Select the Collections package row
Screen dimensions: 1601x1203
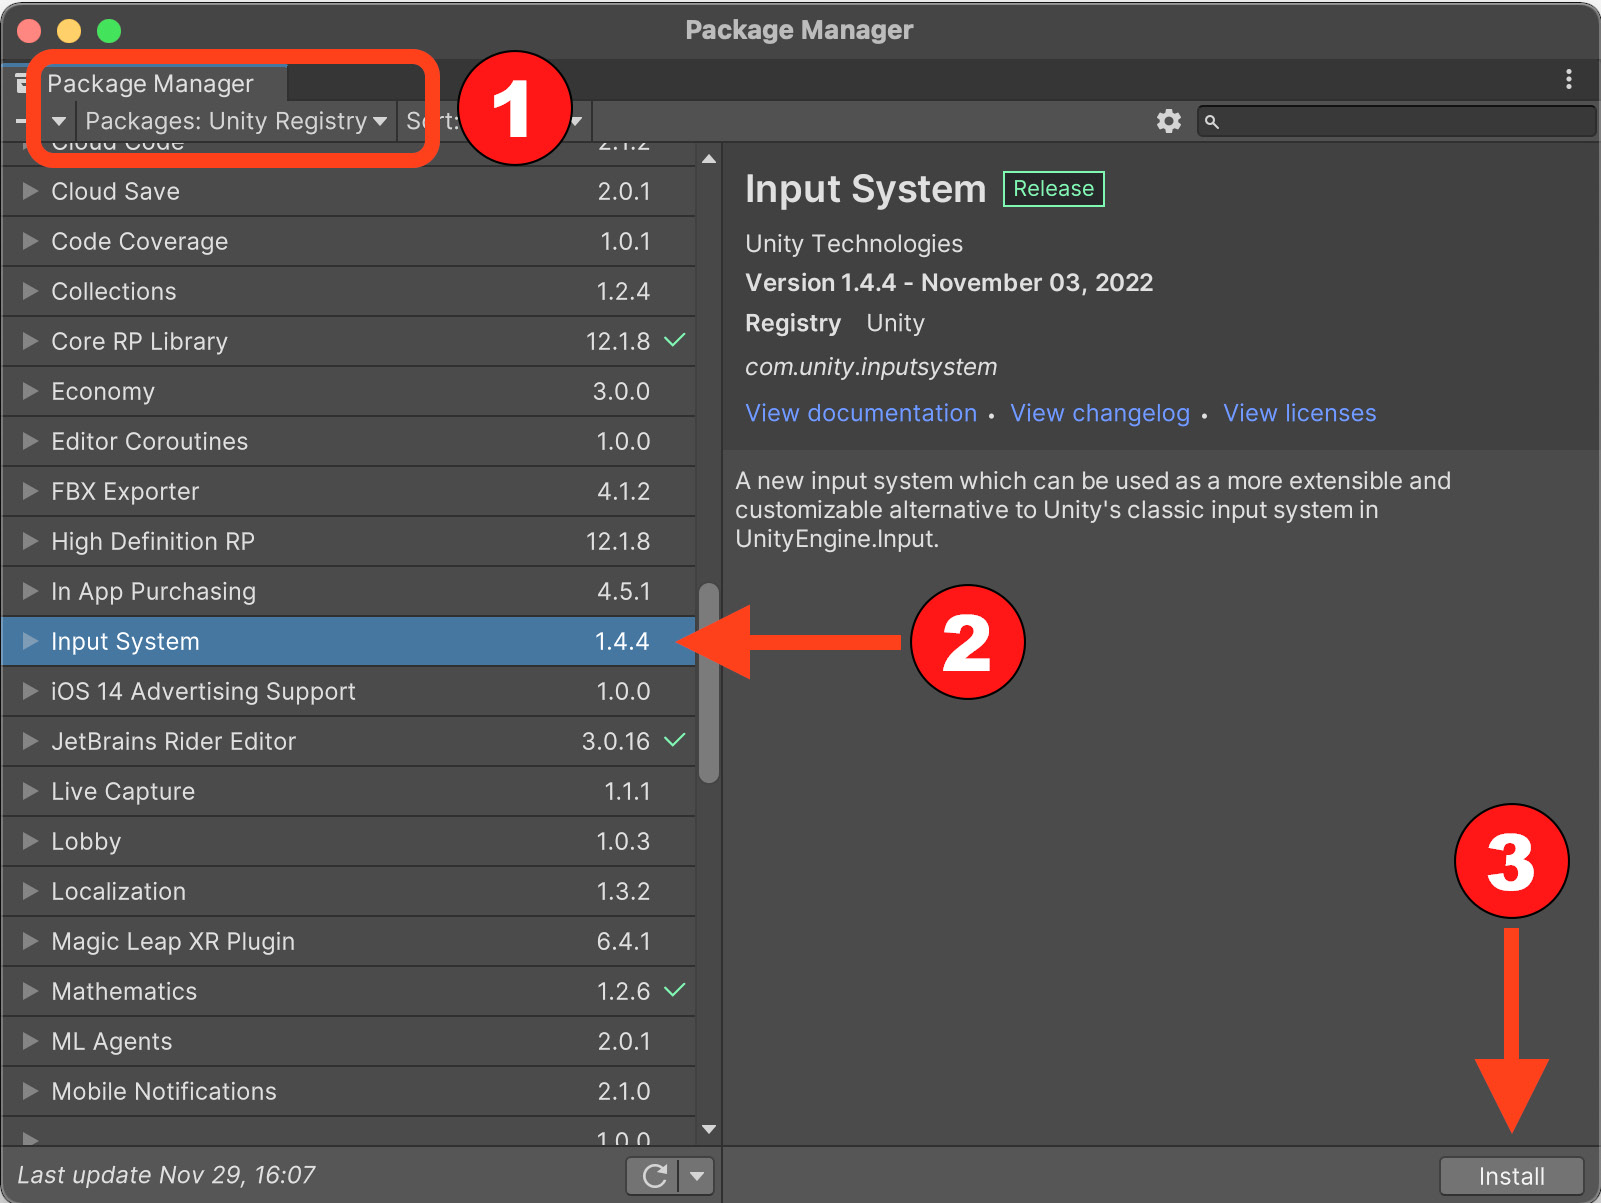click(x=348, y=291)
